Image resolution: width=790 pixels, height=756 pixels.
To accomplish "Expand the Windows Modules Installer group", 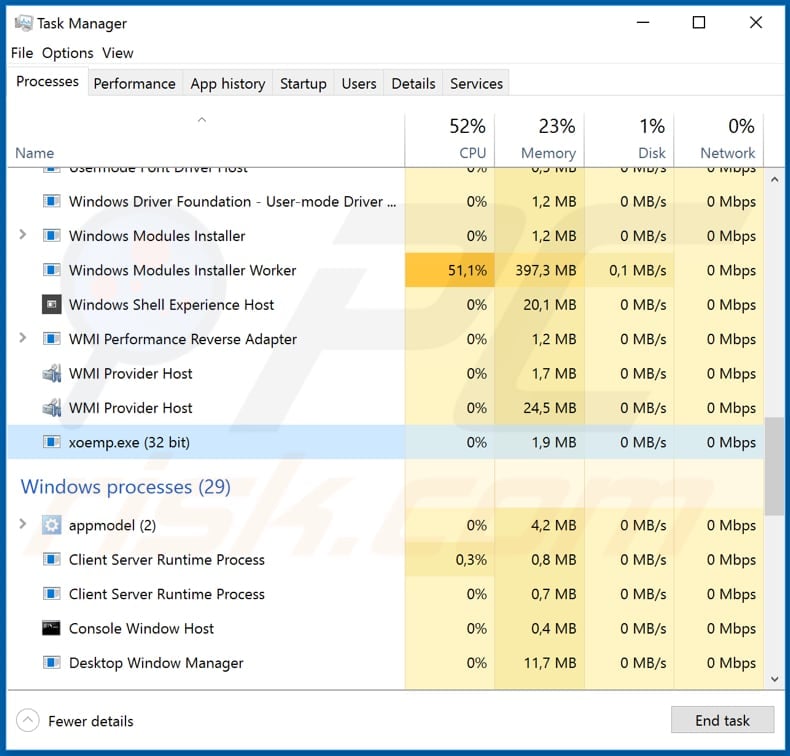I will point(23,235).
